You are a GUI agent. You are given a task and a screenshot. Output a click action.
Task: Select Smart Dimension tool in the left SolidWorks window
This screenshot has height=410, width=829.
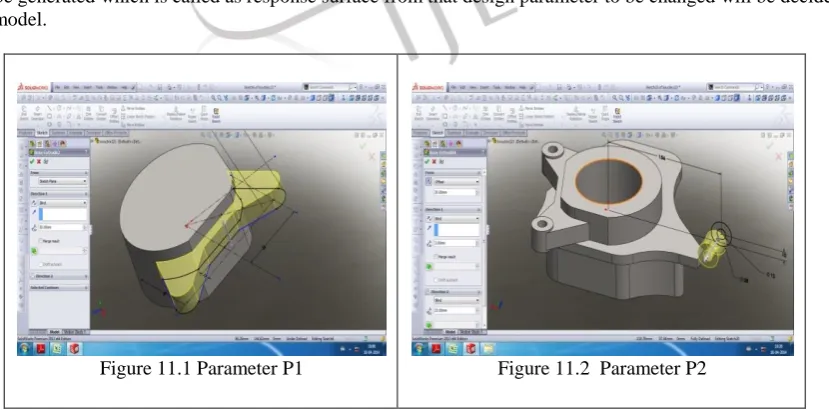click(38, 113)
